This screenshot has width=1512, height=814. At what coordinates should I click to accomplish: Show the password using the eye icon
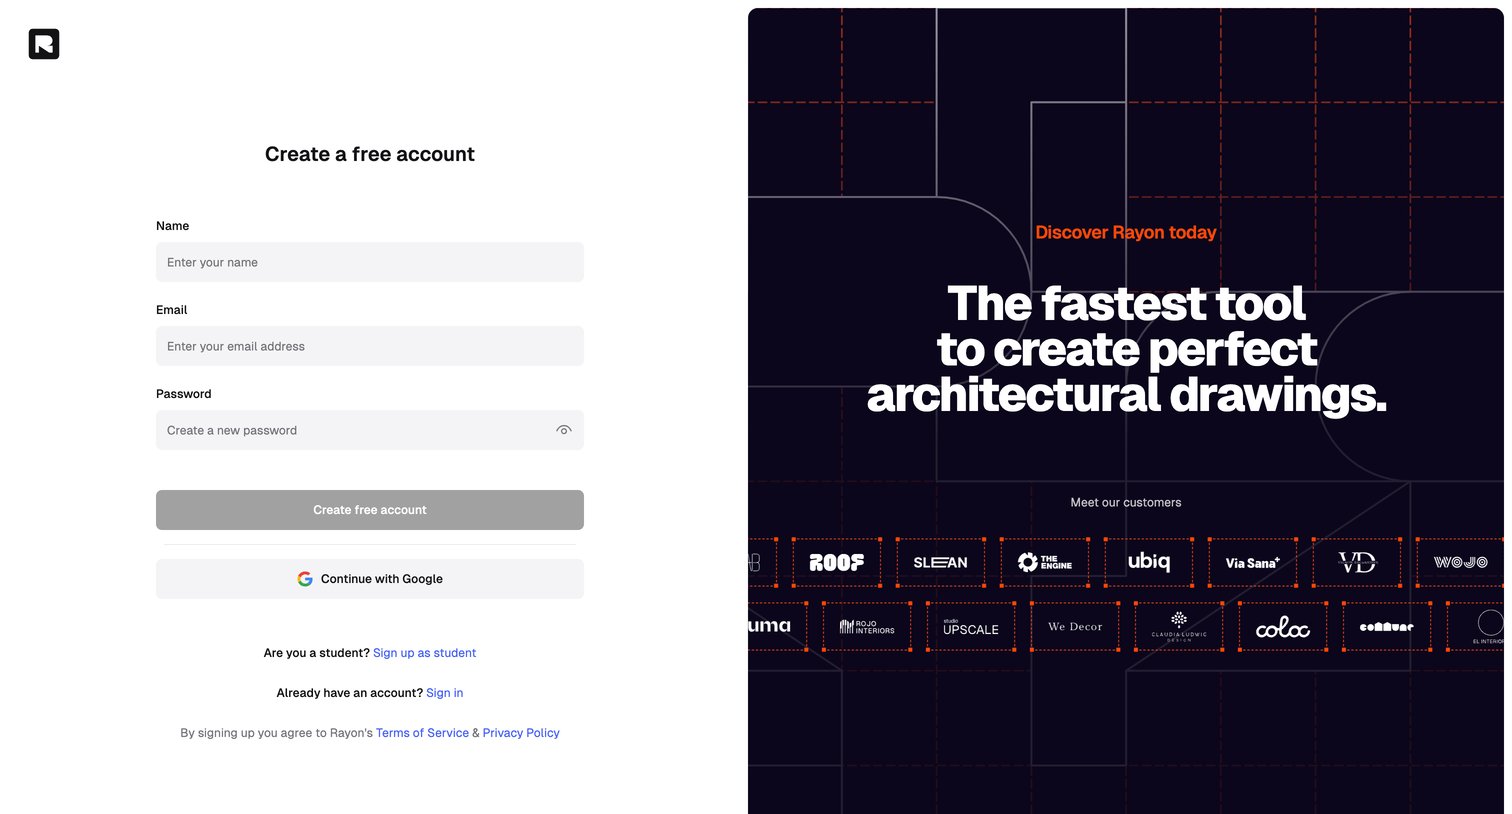[564, 430]
